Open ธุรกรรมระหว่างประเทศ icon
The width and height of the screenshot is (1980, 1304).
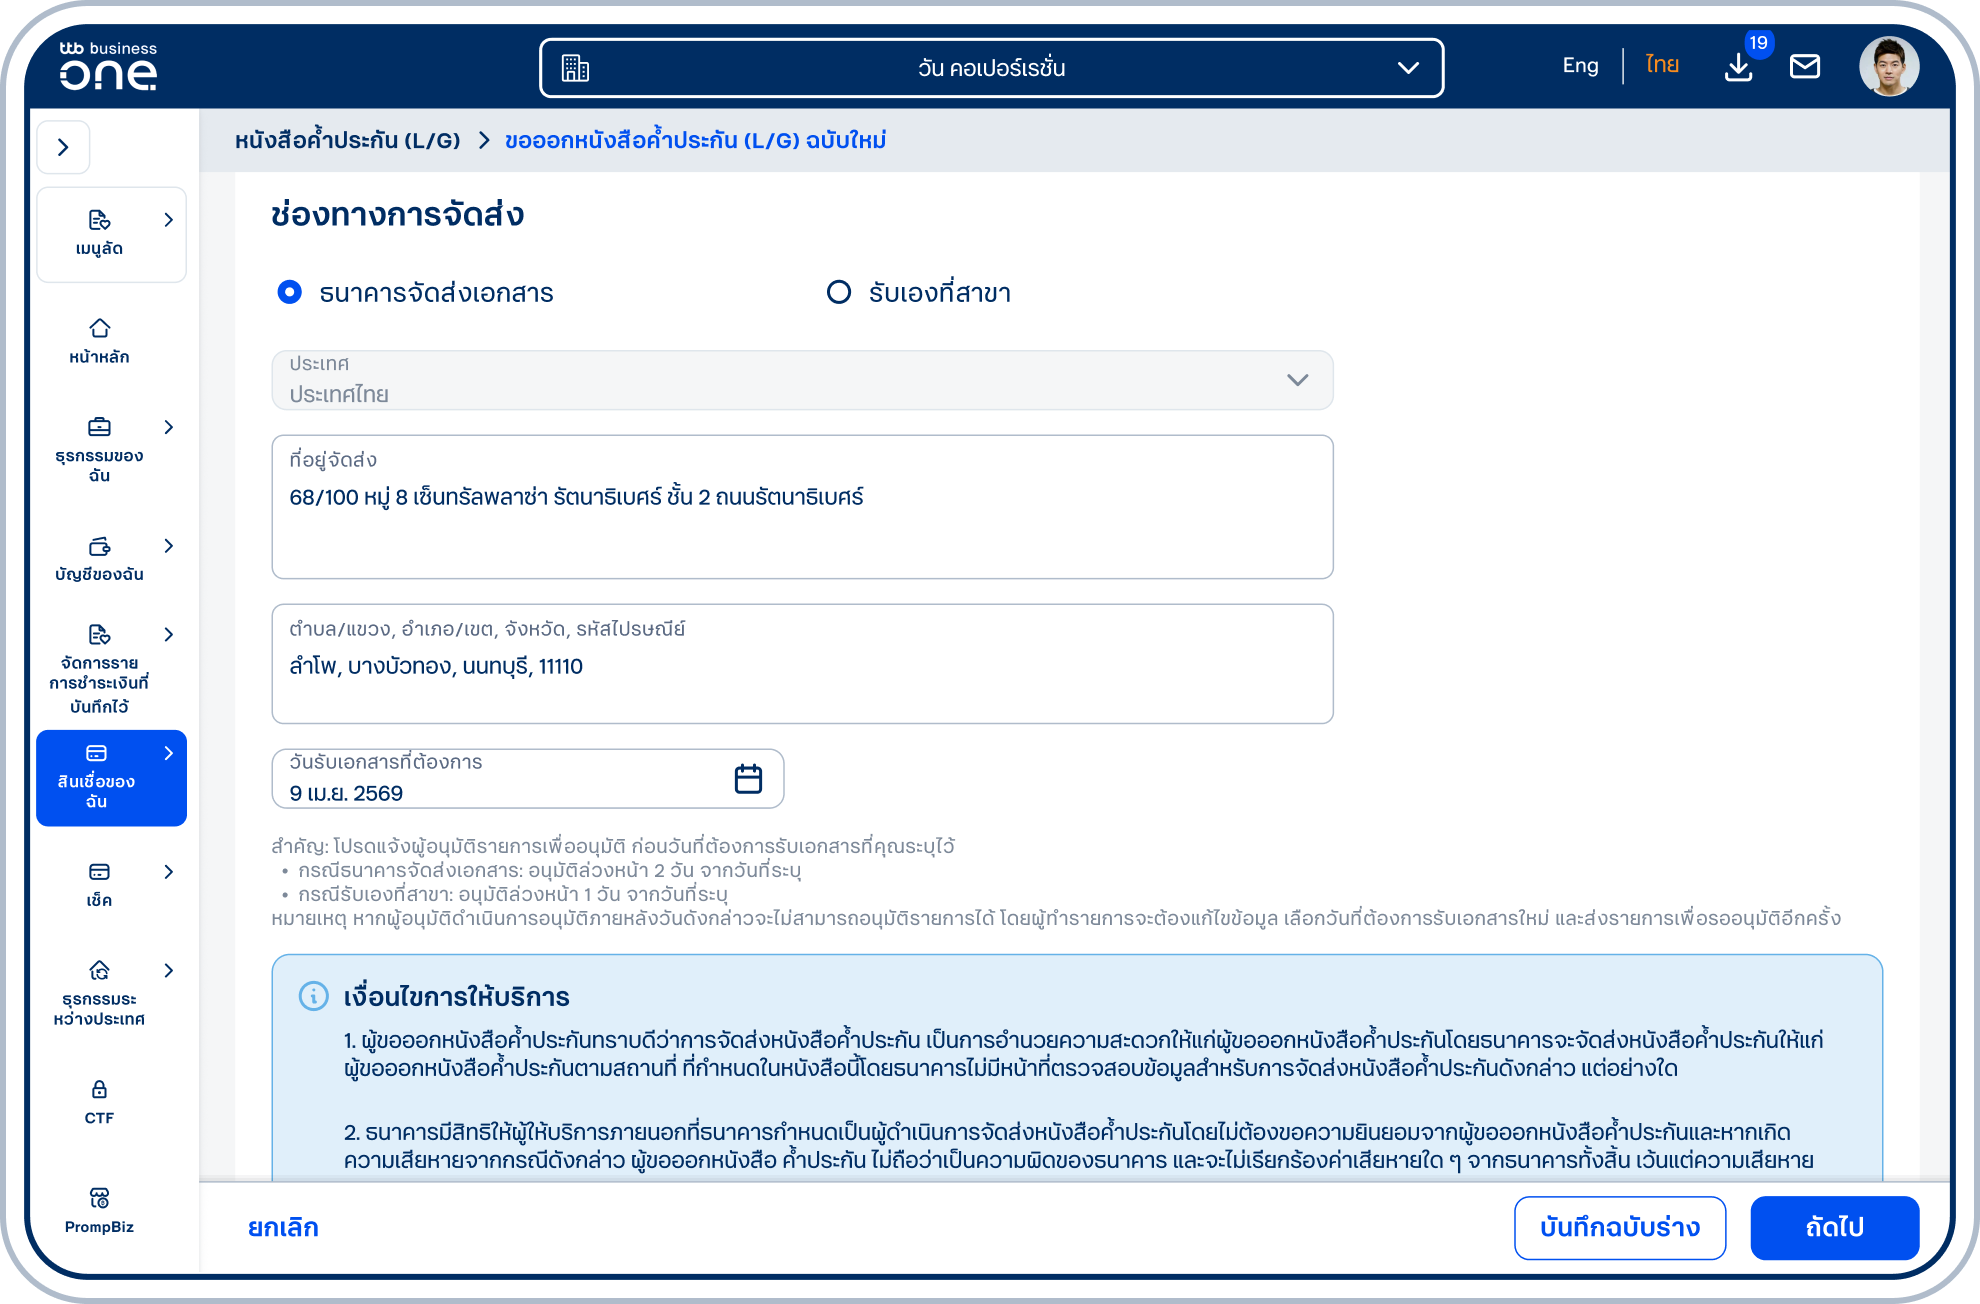coord(99,970)
